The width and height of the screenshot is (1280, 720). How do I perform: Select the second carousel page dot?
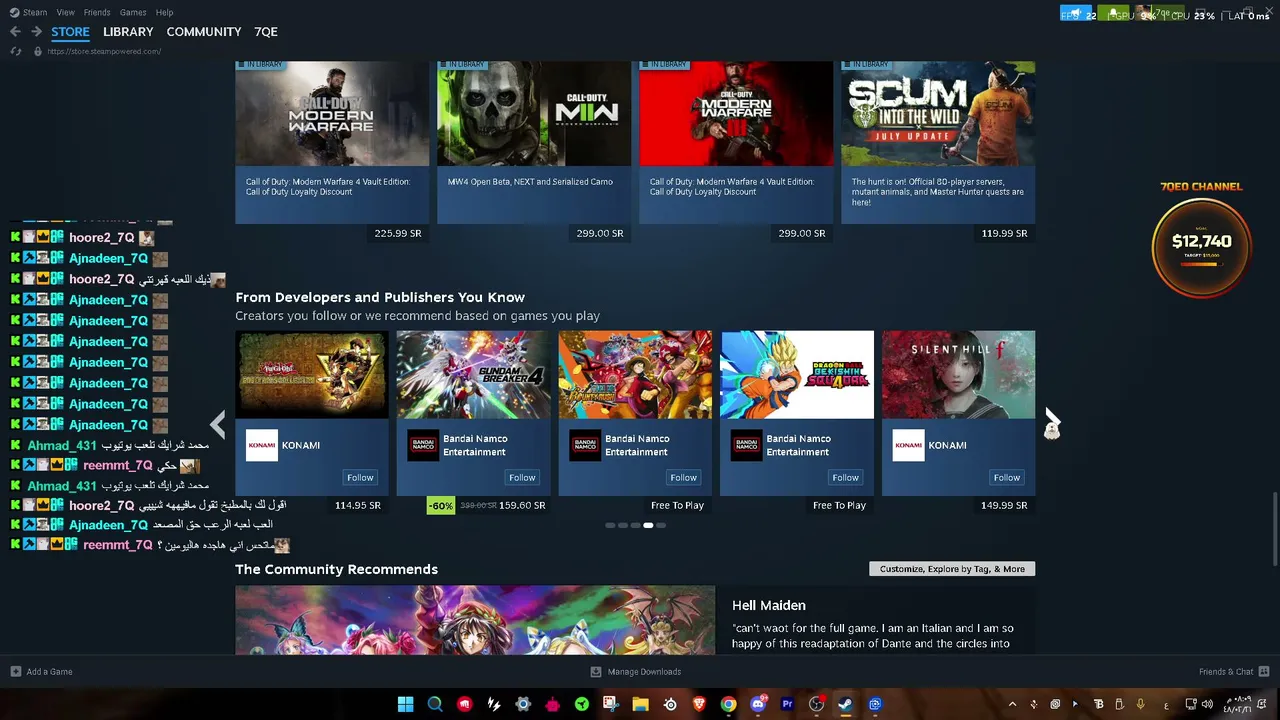(623, 525)
